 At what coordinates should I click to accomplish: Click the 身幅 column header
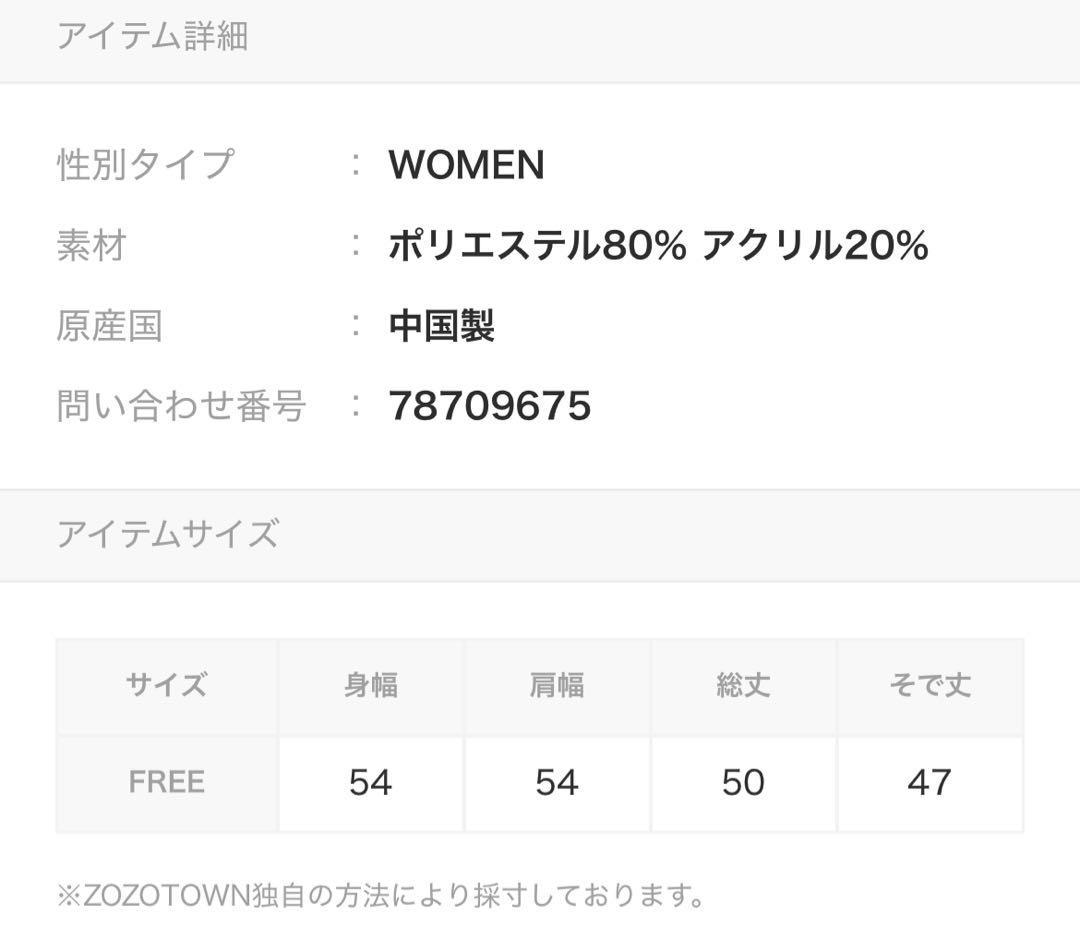coord(370,686)
